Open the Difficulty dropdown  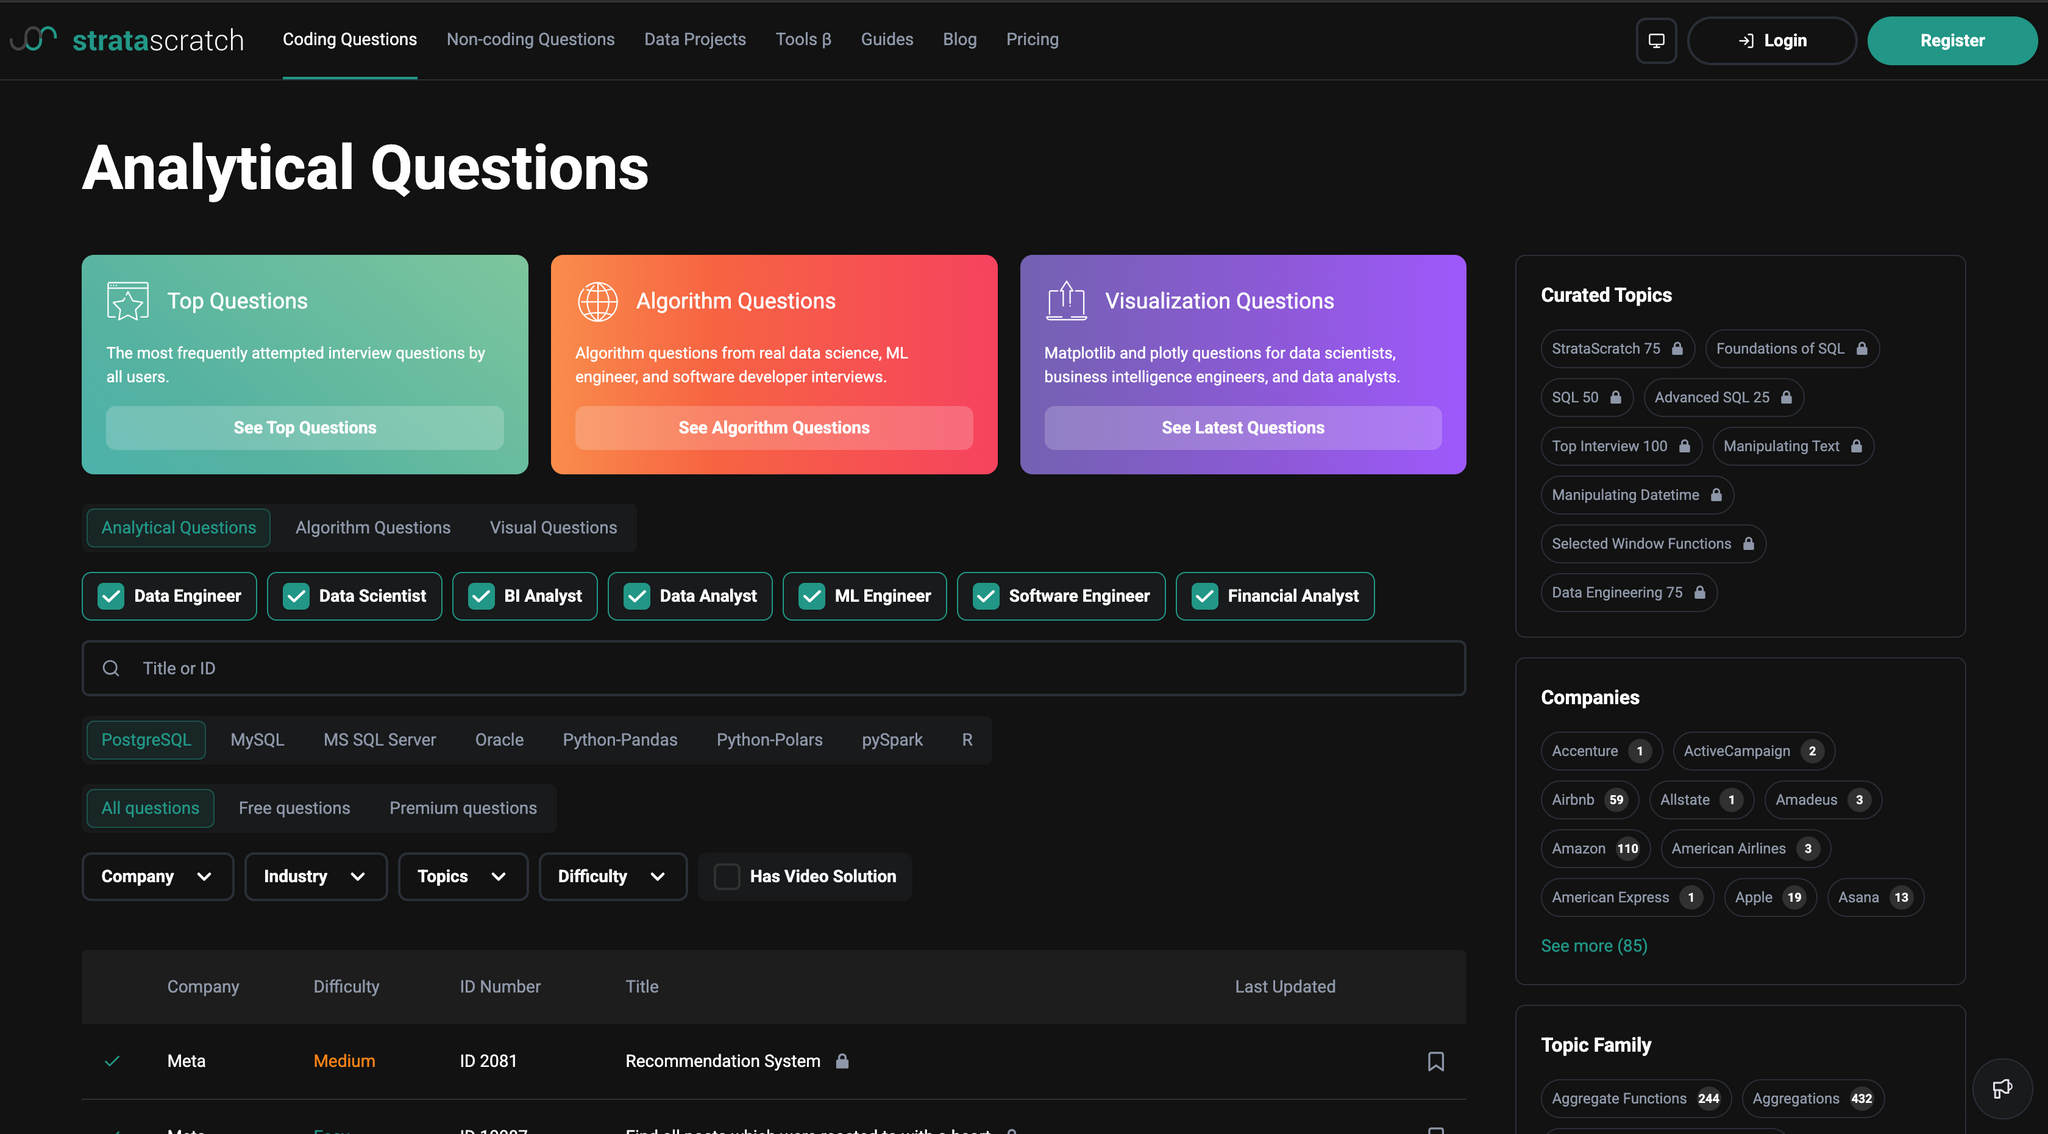(613, 876)
